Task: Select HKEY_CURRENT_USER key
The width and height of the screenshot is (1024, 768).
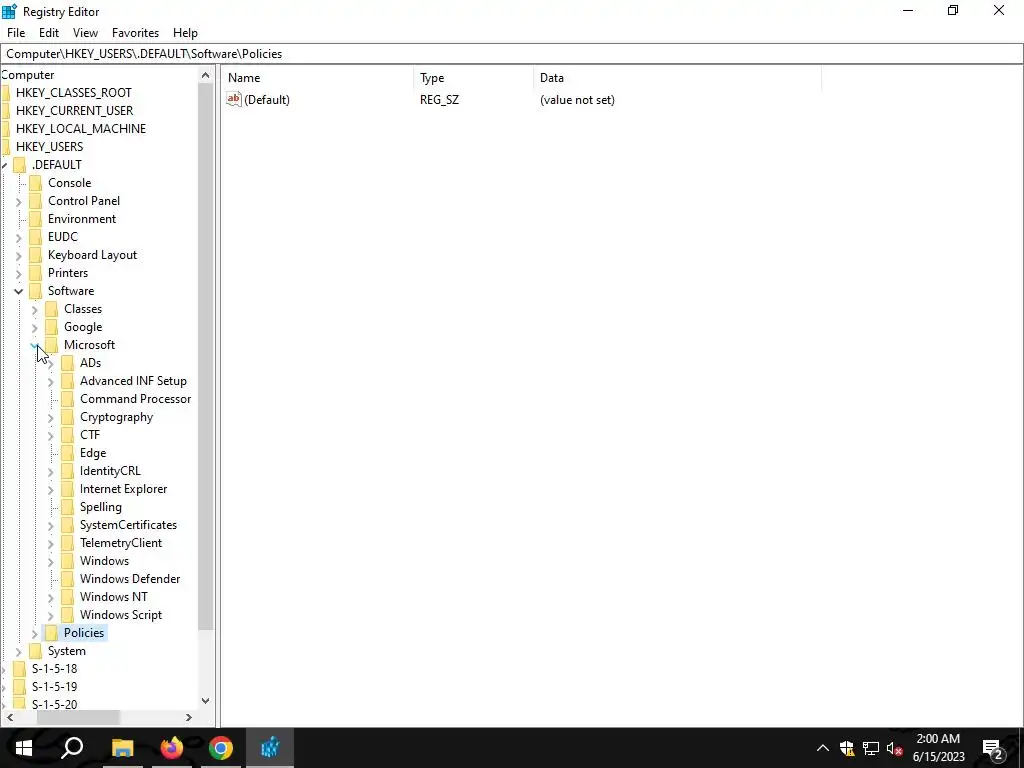Action: pyautogui.click(x=74, y=111)
